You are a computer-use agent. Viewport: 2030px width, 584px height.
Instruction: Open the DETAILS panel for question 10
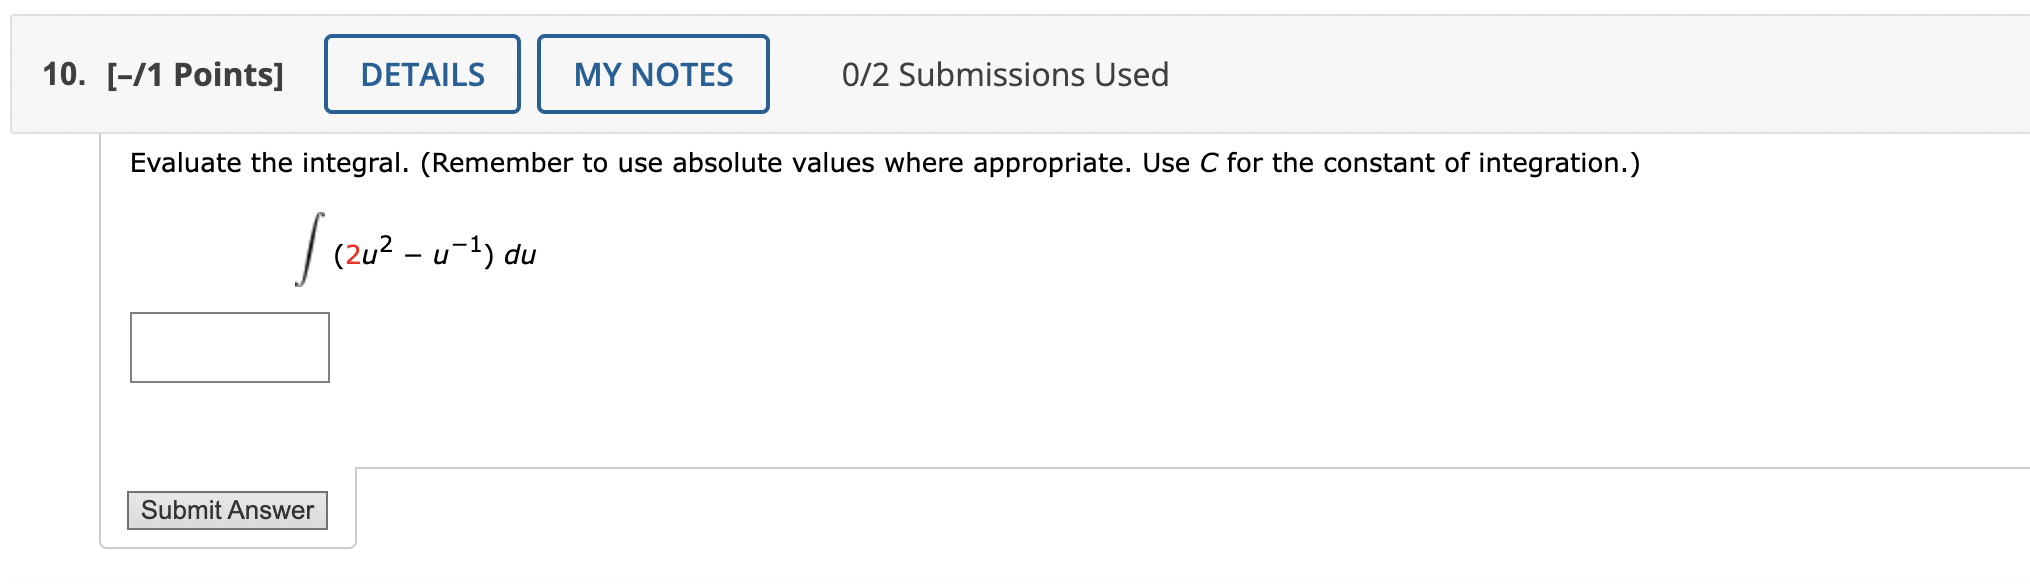pos(421,73)
